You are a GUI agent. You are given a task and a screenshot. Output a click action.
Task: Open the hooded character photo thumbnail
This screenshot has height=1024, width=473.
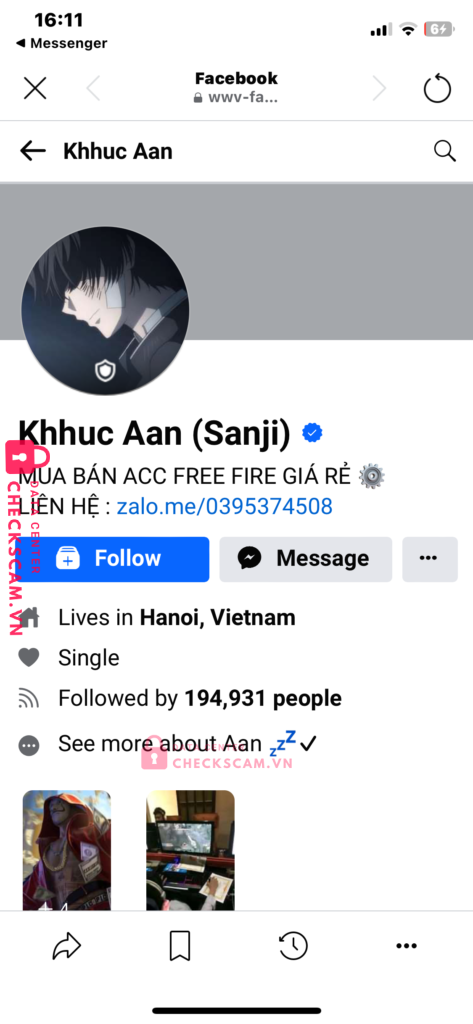[67, 850]
